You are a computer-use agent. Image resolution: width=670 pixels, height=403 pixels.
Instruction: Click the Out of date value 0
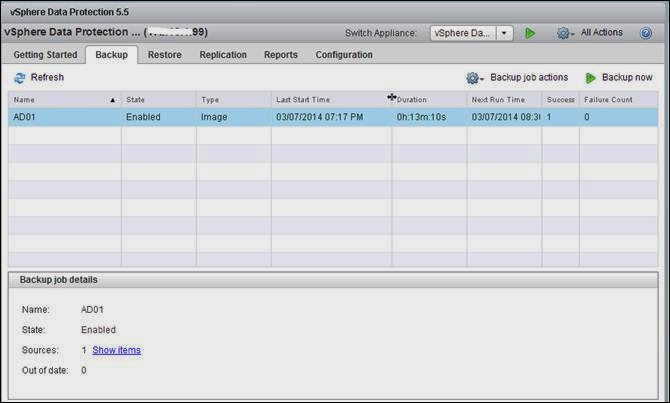pyautogui.click(x=84, y=371)
